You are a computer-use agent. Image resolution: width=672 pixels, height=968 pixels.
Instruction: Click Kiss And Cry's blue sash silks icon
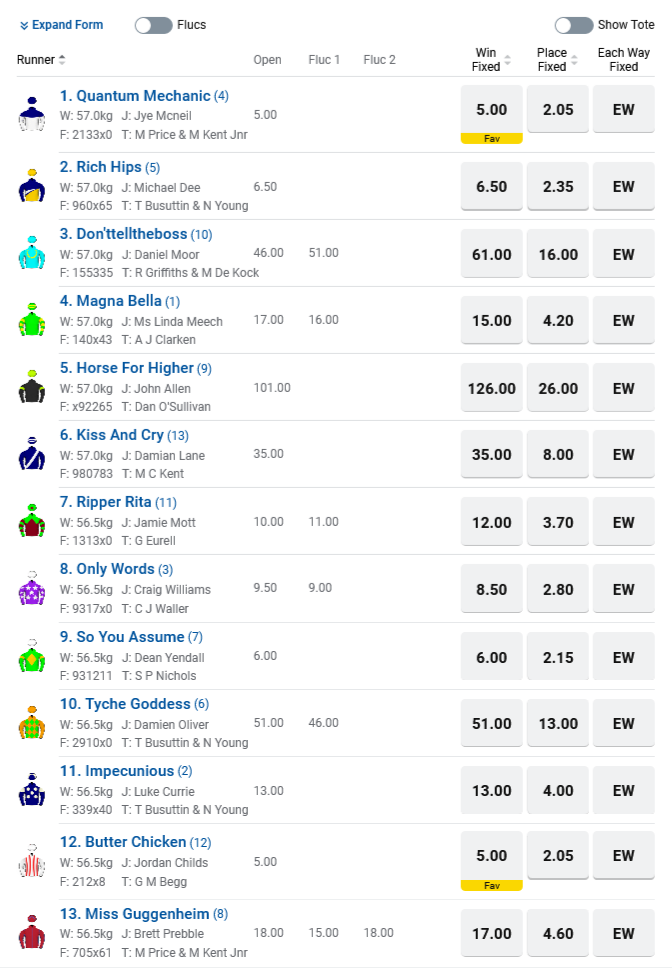(32, 454)
